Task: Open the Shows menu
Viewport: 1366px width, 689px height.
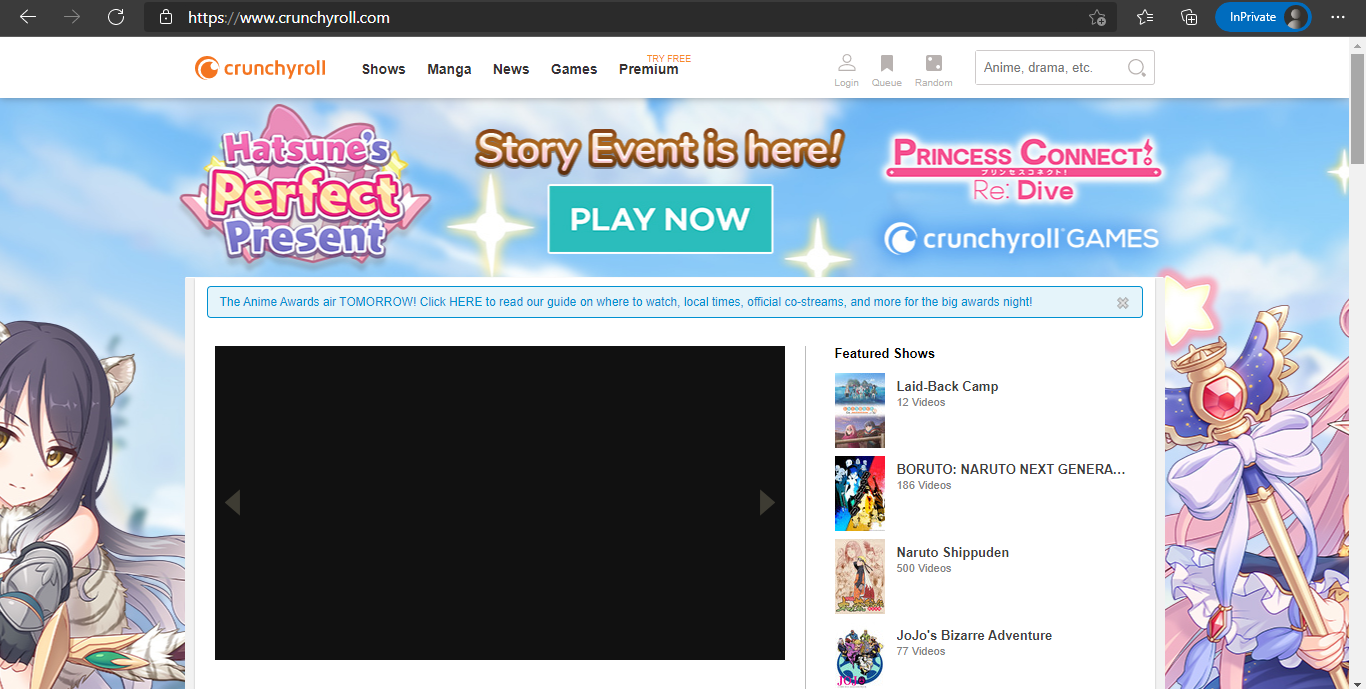Action: point(384,69)
